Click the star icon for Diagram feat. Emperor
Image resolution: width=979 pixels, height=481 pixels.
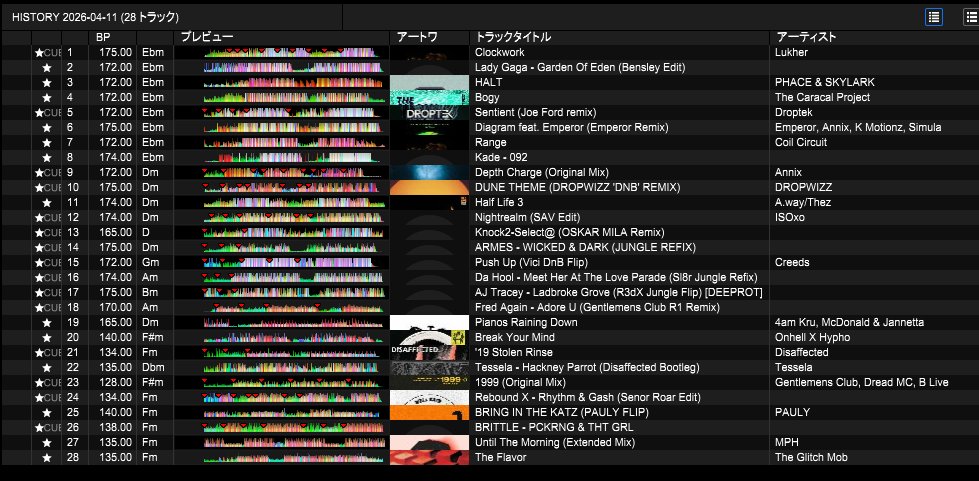pyautogui.click(x=47, y=127)
